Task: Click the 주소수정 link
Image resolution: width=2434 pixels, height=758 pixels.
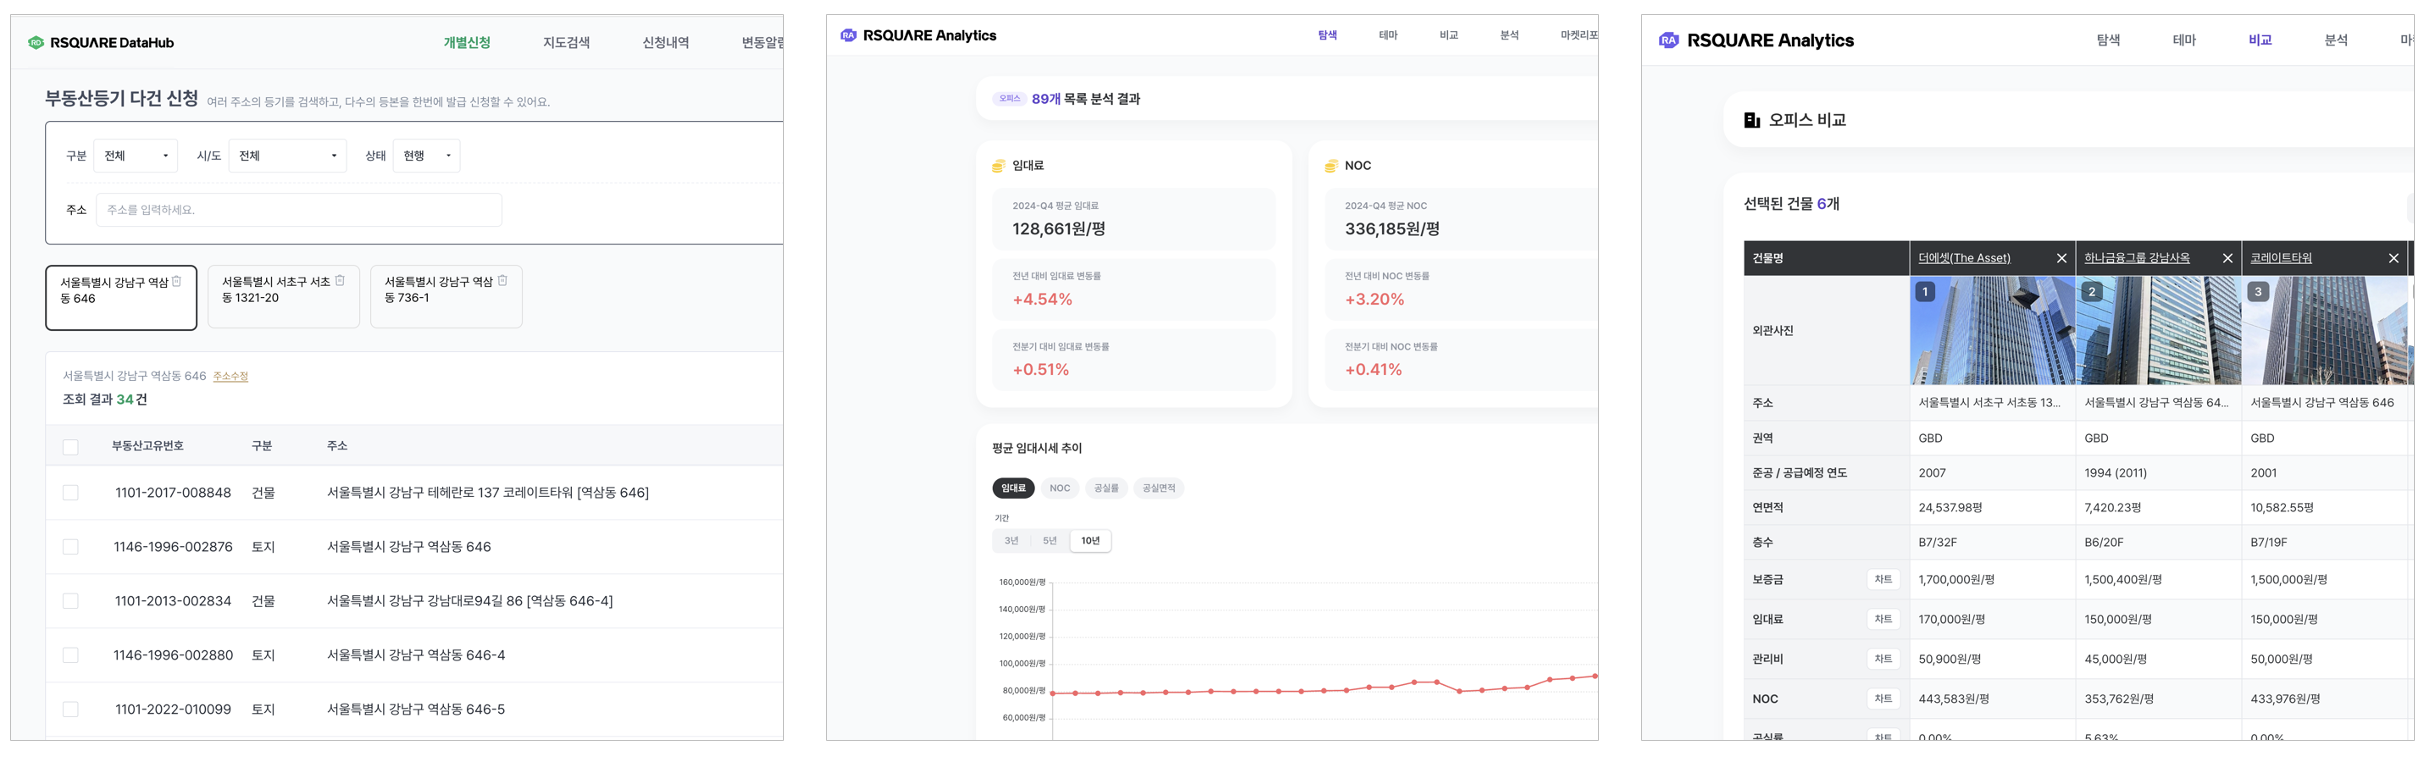Action: pyautogui.click(x=230, y=377)
